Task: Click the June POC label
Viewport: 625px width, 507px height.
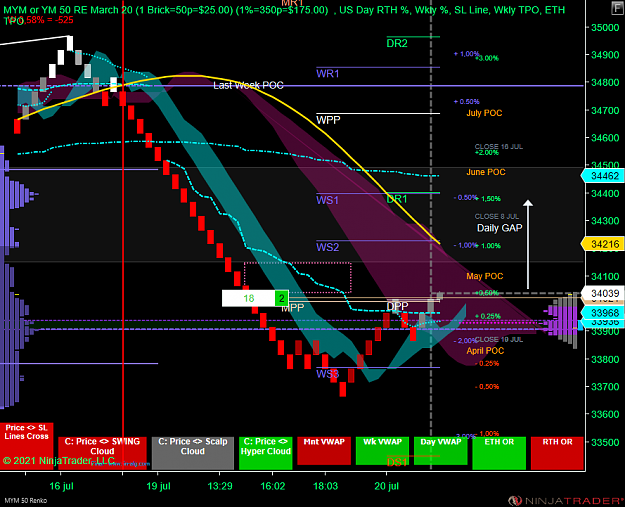Action: pos(486,172)
